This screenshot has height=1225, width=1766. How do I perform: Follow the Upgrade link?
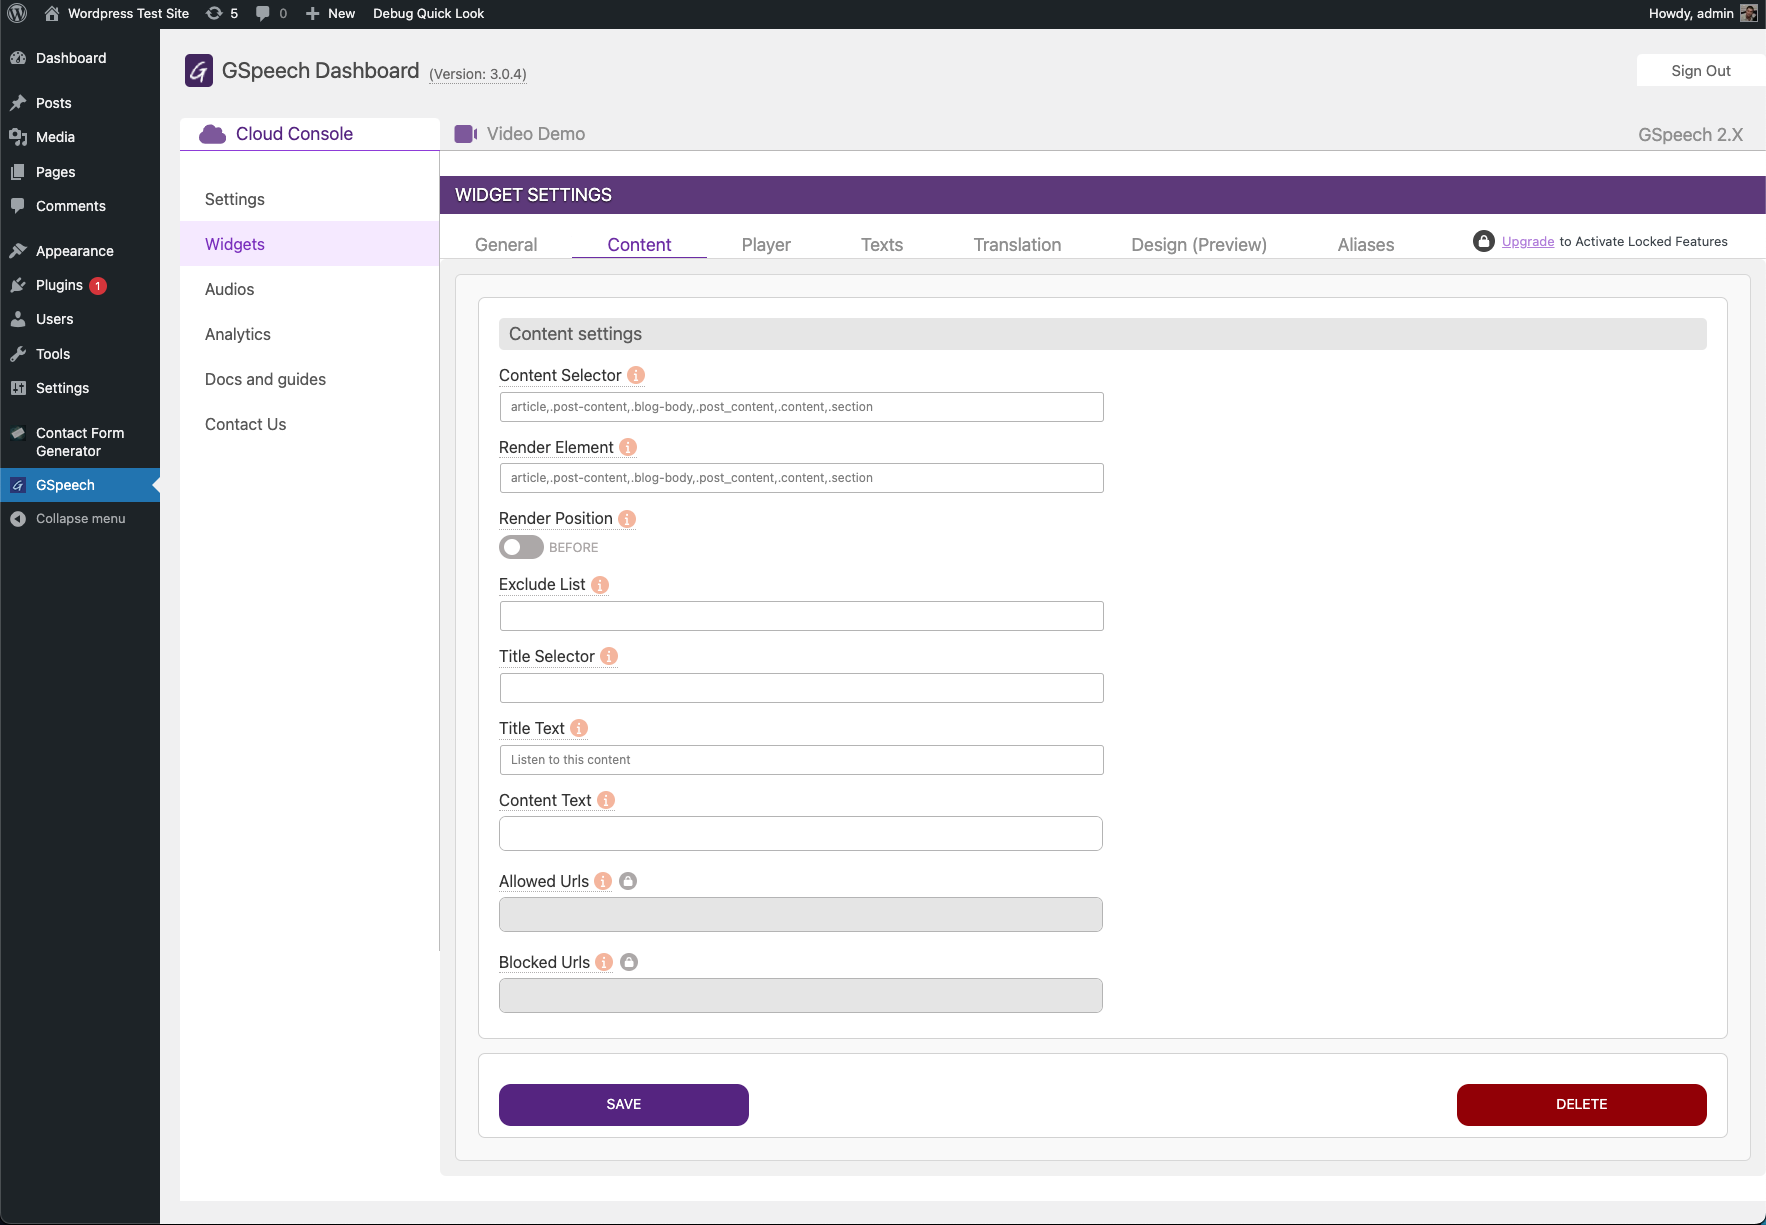pyautogui.click(x=1528, y=241)
